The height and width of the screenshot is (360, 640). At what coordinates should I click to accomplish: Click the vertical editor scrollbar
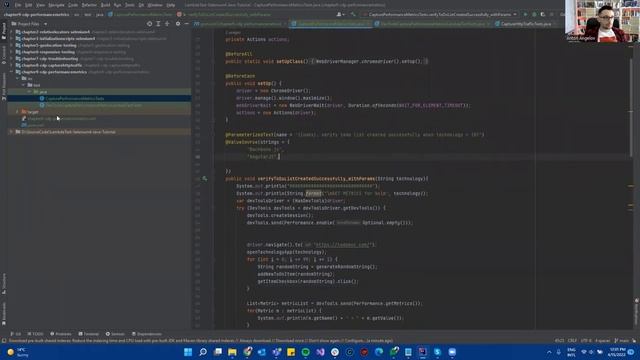(x=631, y=107)
